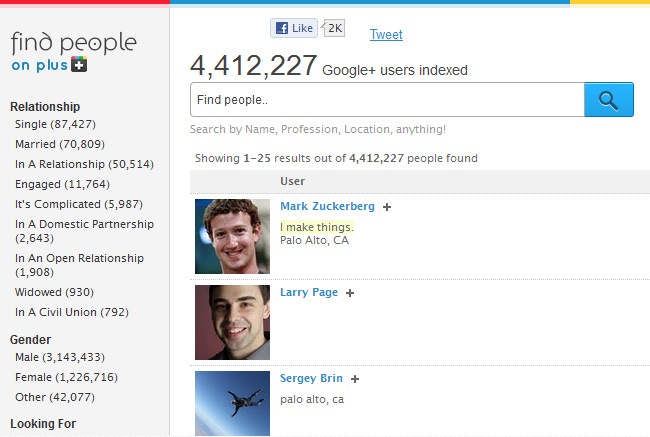This screenshot has width=650, height=437.
Task: Click the plus icon beside Sergey Brin
Action: point(355,379)
